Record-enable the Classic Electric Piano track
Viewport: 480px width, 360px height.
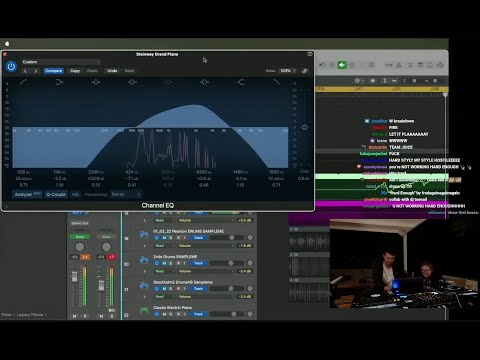[x=178, y=314]
